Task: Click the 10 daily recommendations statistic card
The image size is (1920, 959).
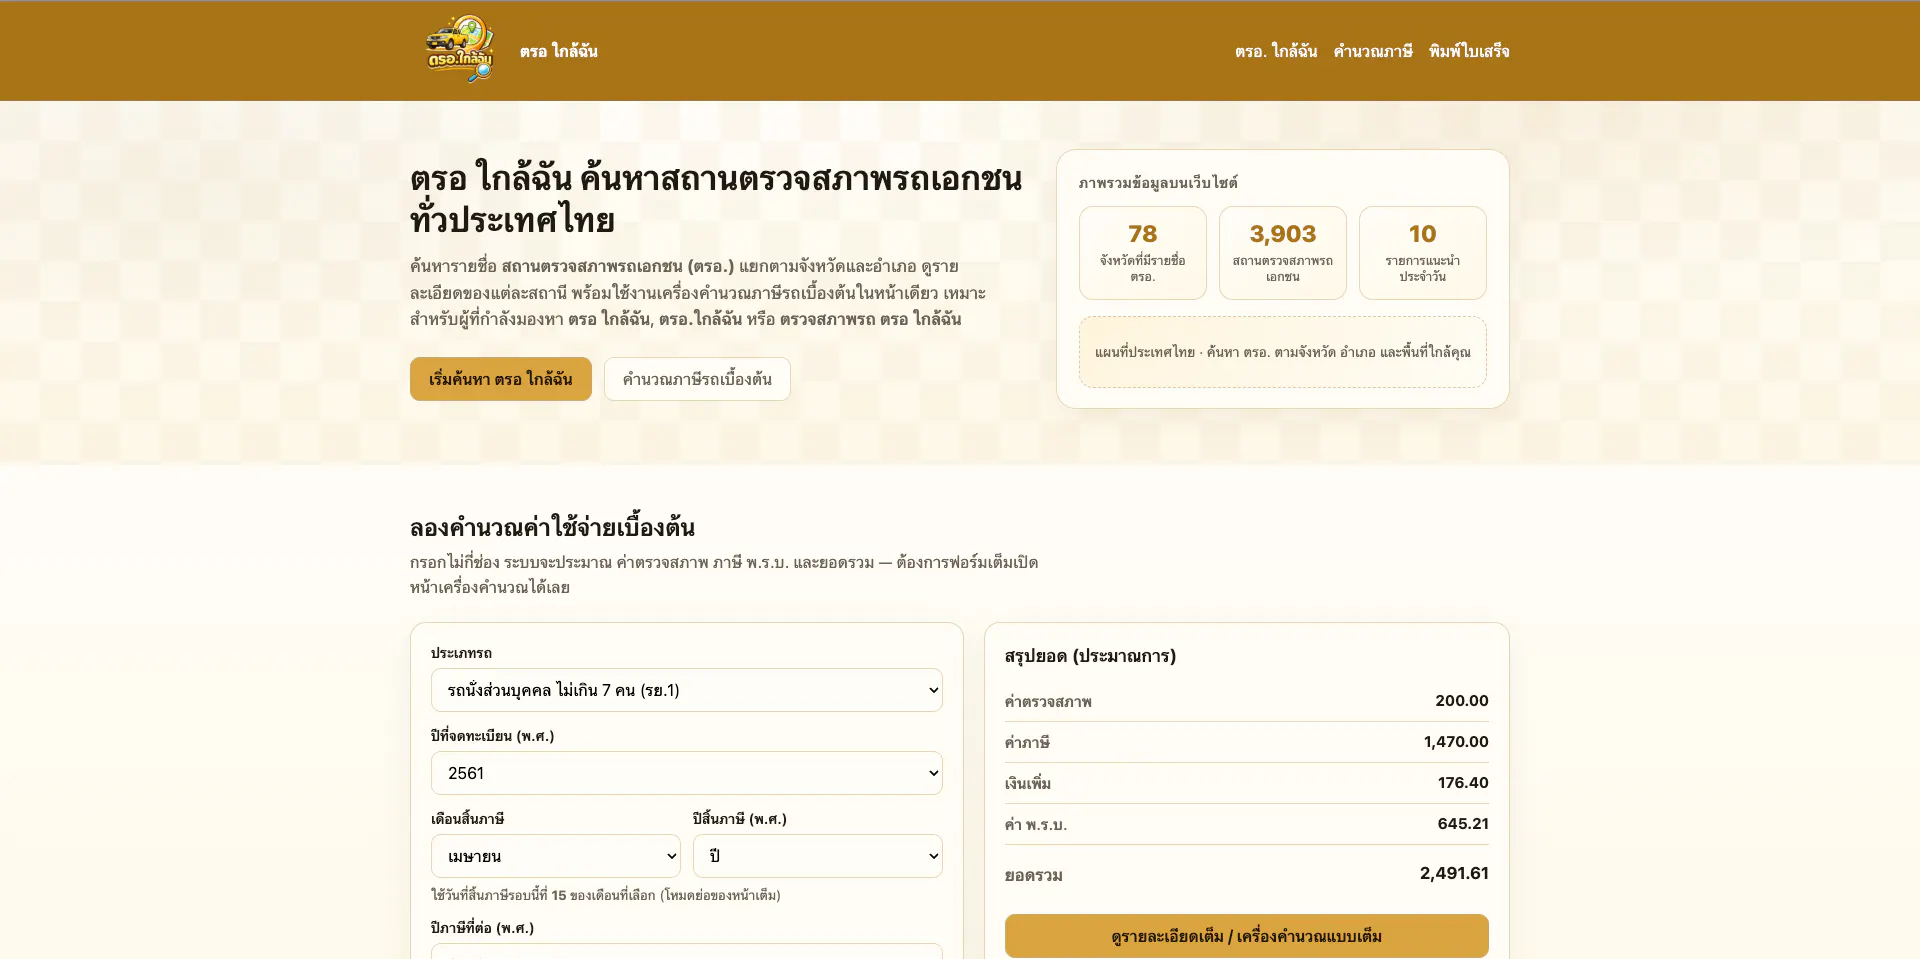Action: [1423, 253]
